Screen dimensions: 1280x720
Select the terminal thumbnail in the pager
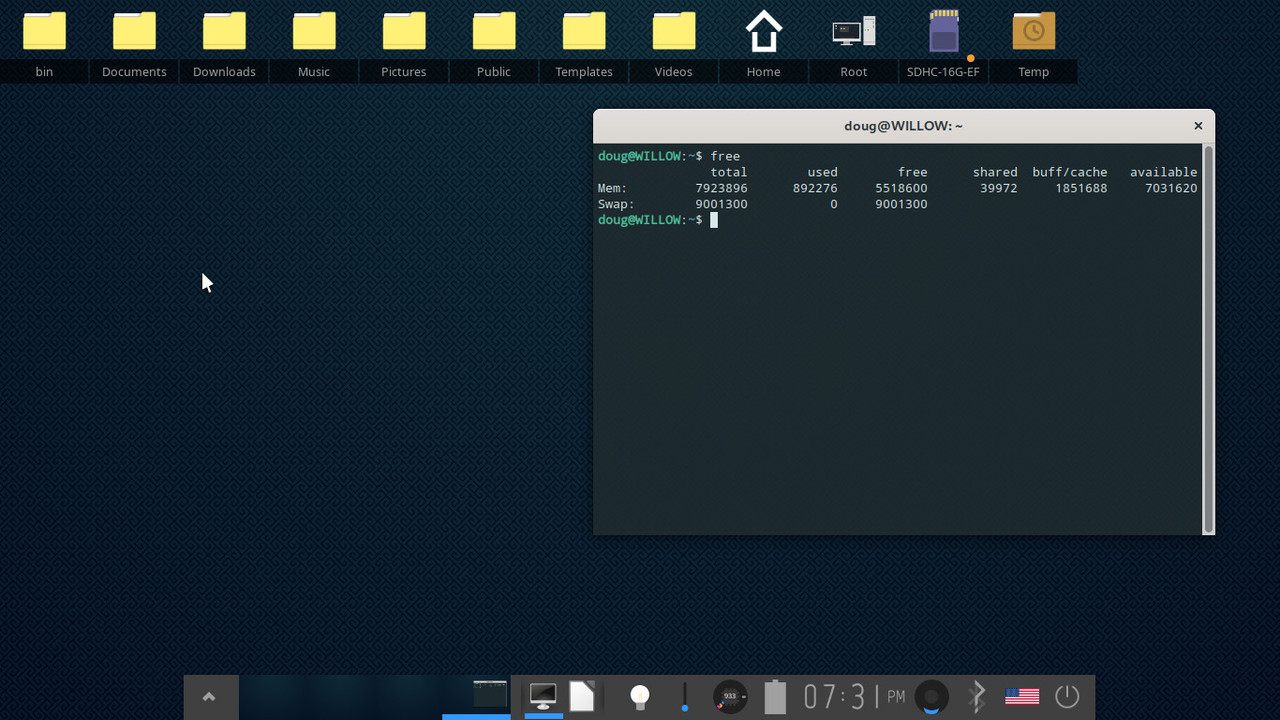click(490, 693)
